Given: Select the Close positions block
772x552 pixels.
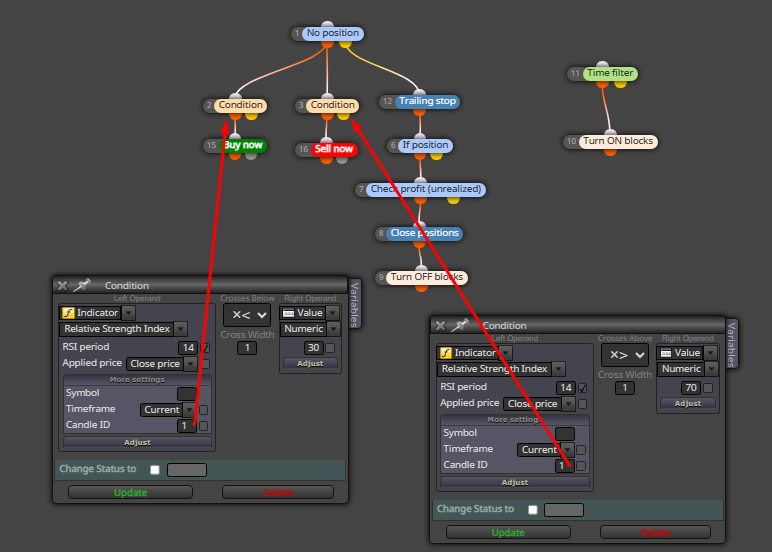Looking at the screenshot, I should coord(424,233).
